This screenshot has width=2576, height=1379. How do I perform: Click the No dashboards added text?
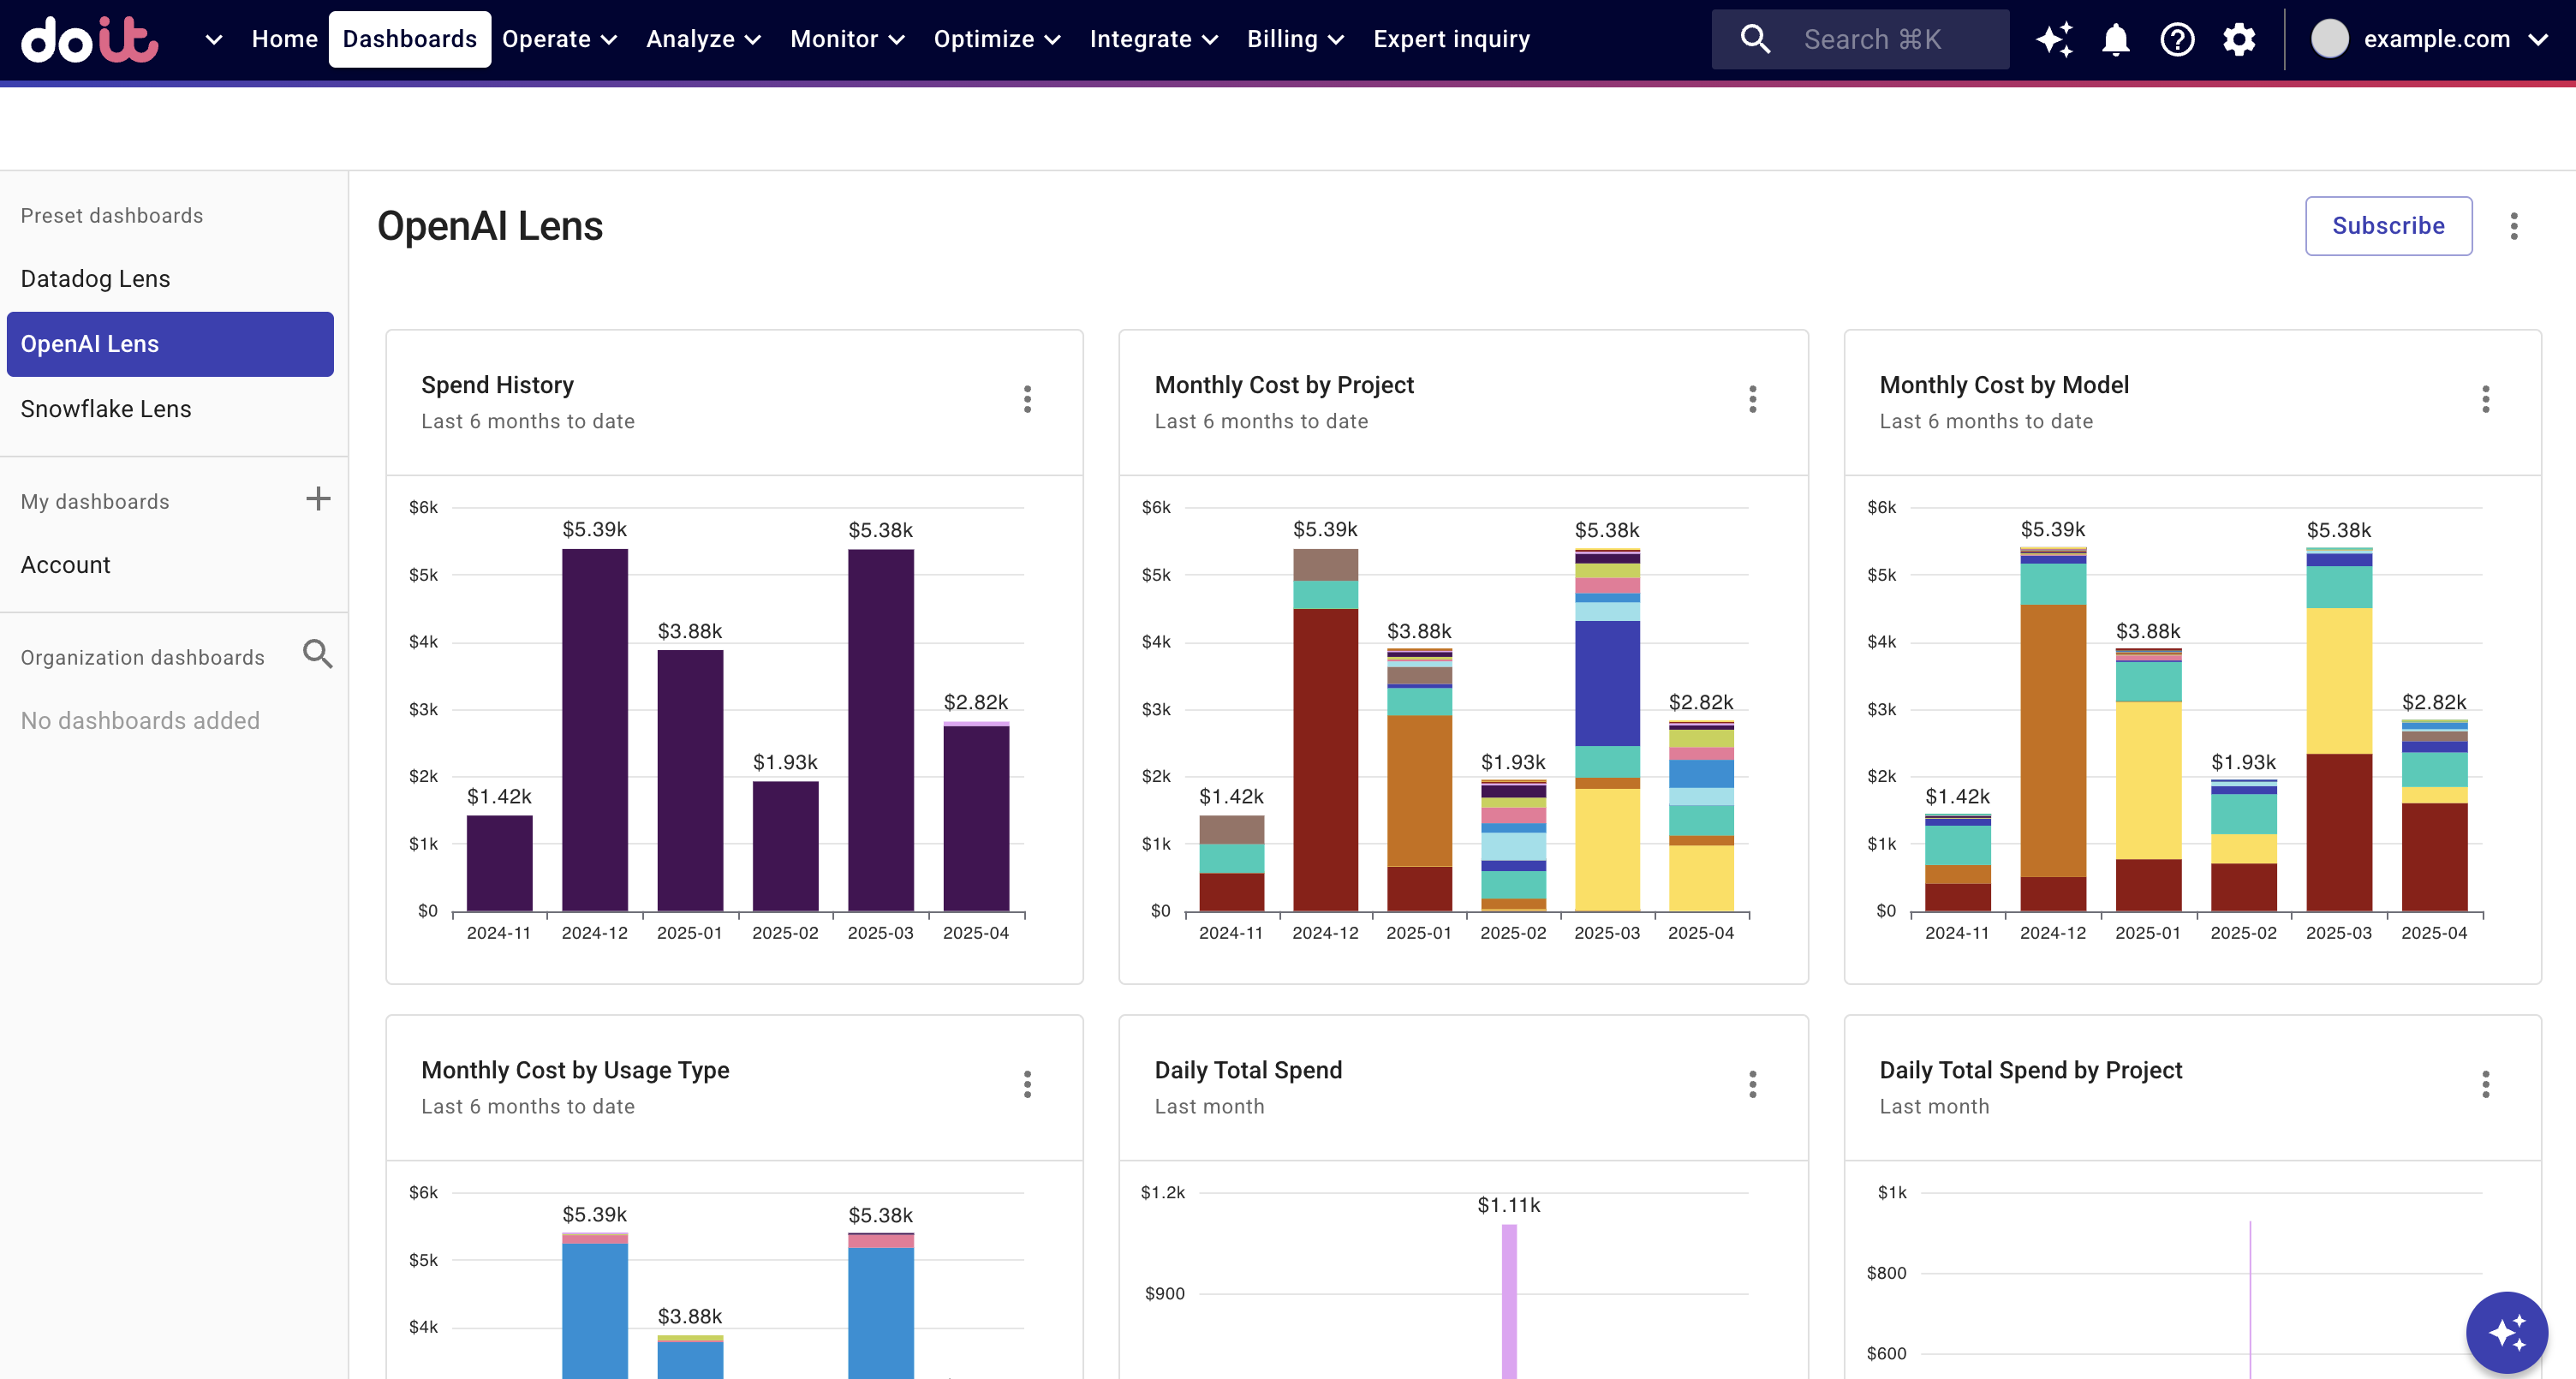[x=140, y=721]
